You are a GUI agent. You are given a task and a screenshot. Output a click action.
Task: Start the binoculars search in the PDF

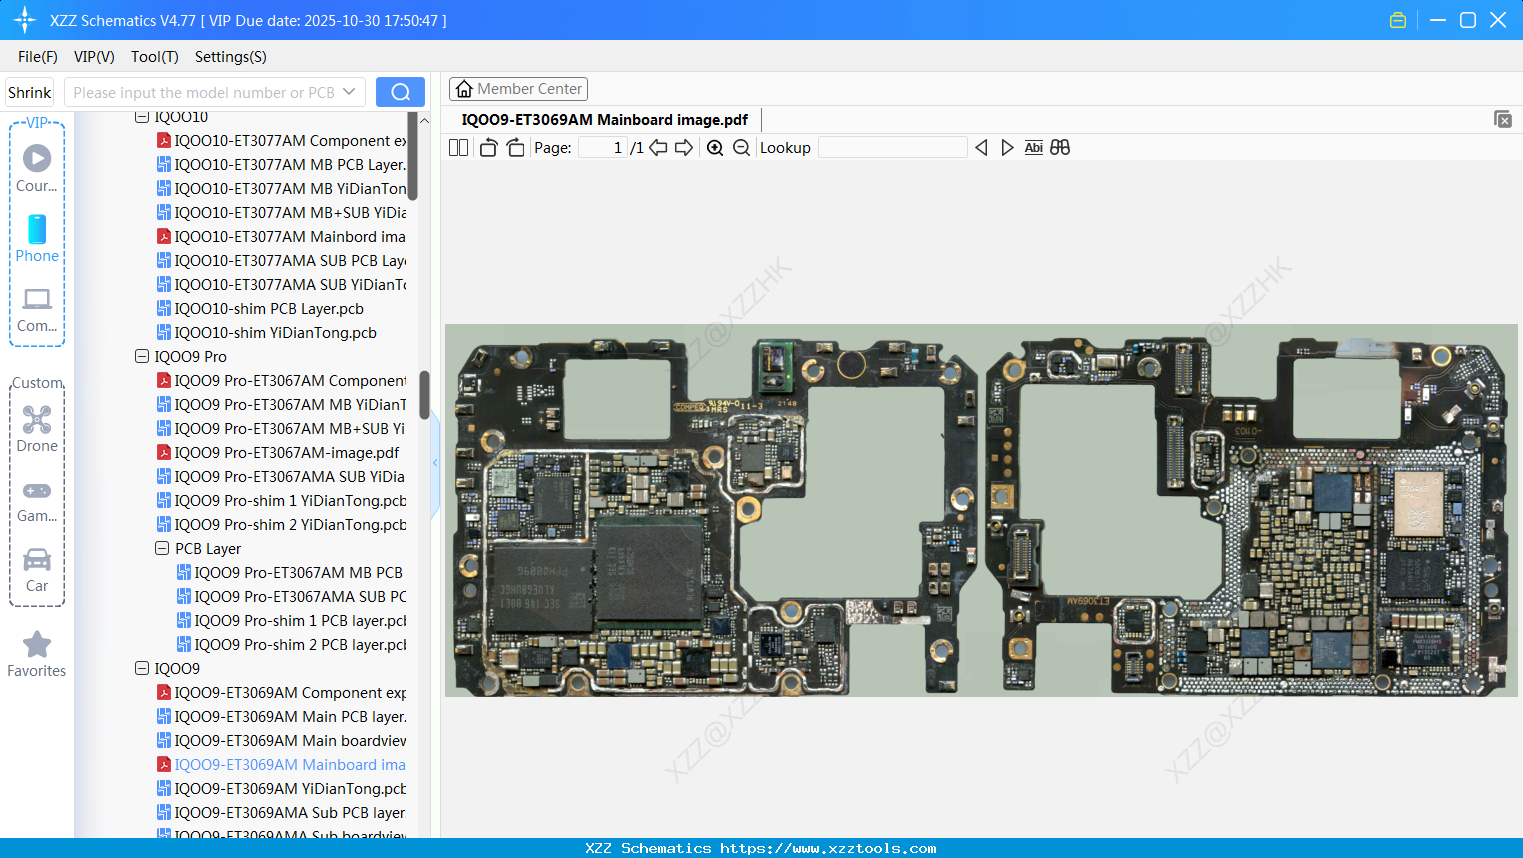coord(1060,147)
